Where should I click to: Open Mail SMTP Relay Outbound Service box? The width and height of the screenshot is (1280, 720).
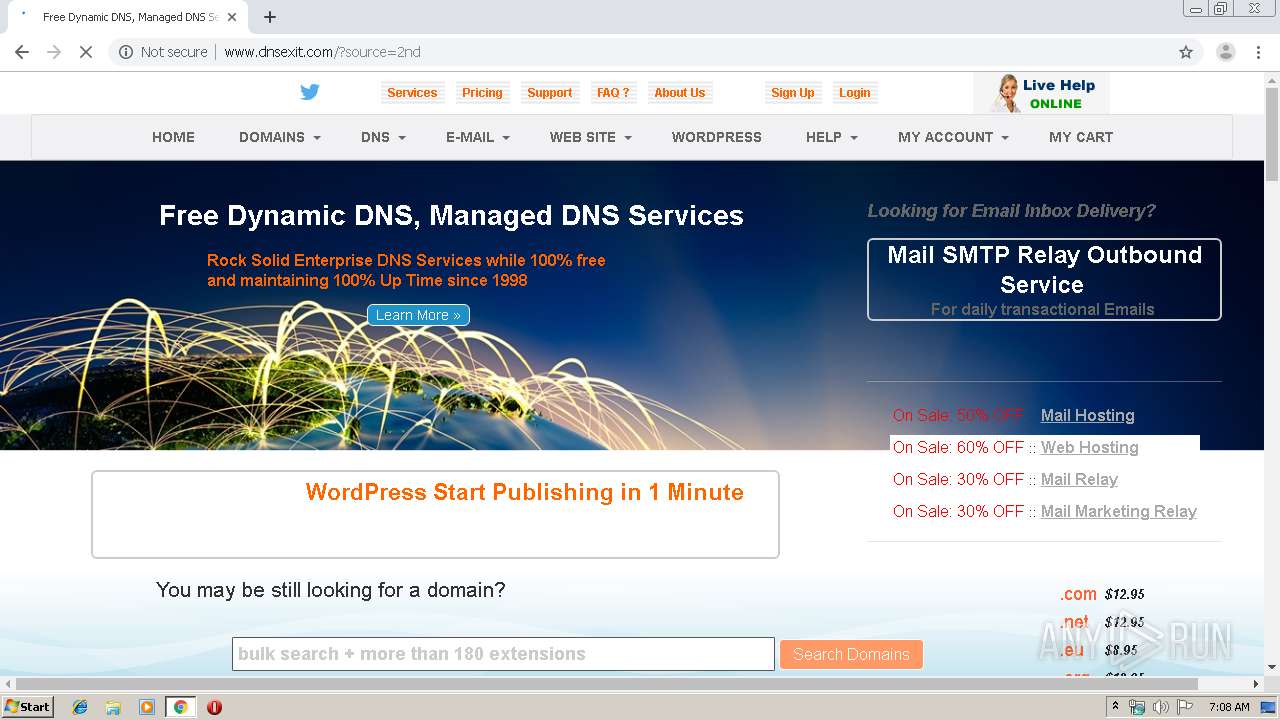pos(1044,279)
